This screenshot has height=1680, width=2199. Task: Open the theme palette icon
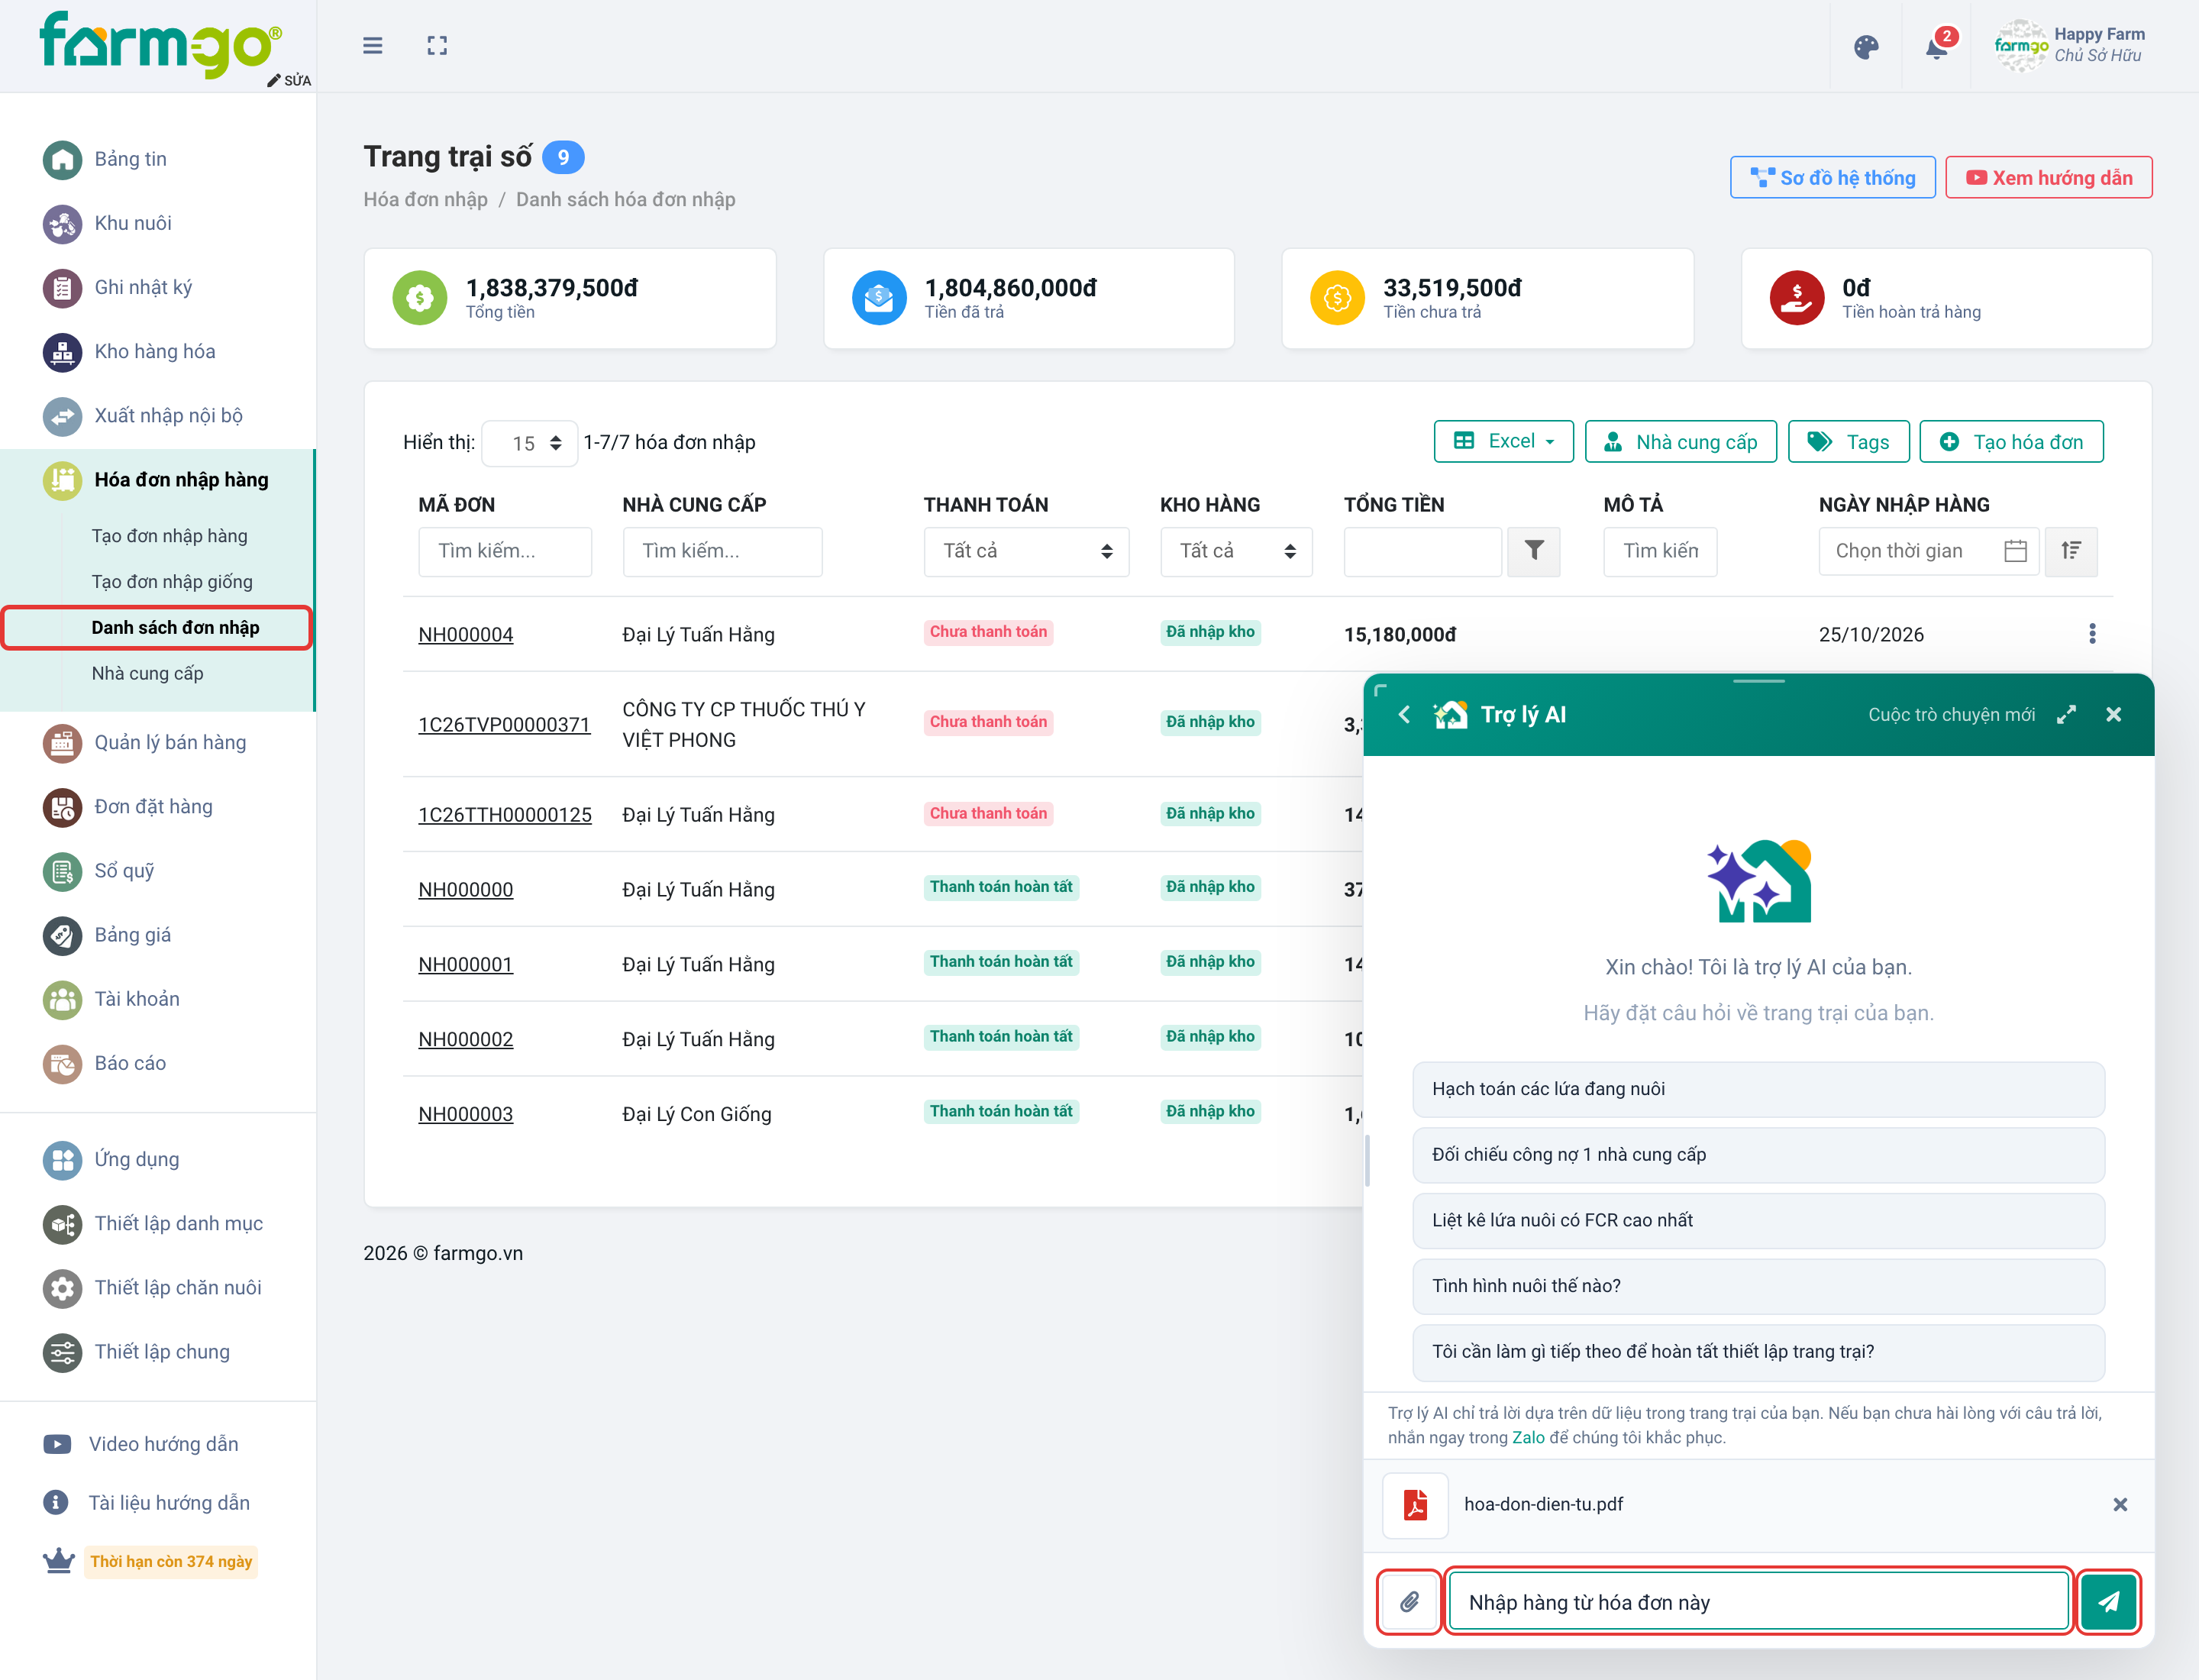click(x=1865, y=47)
